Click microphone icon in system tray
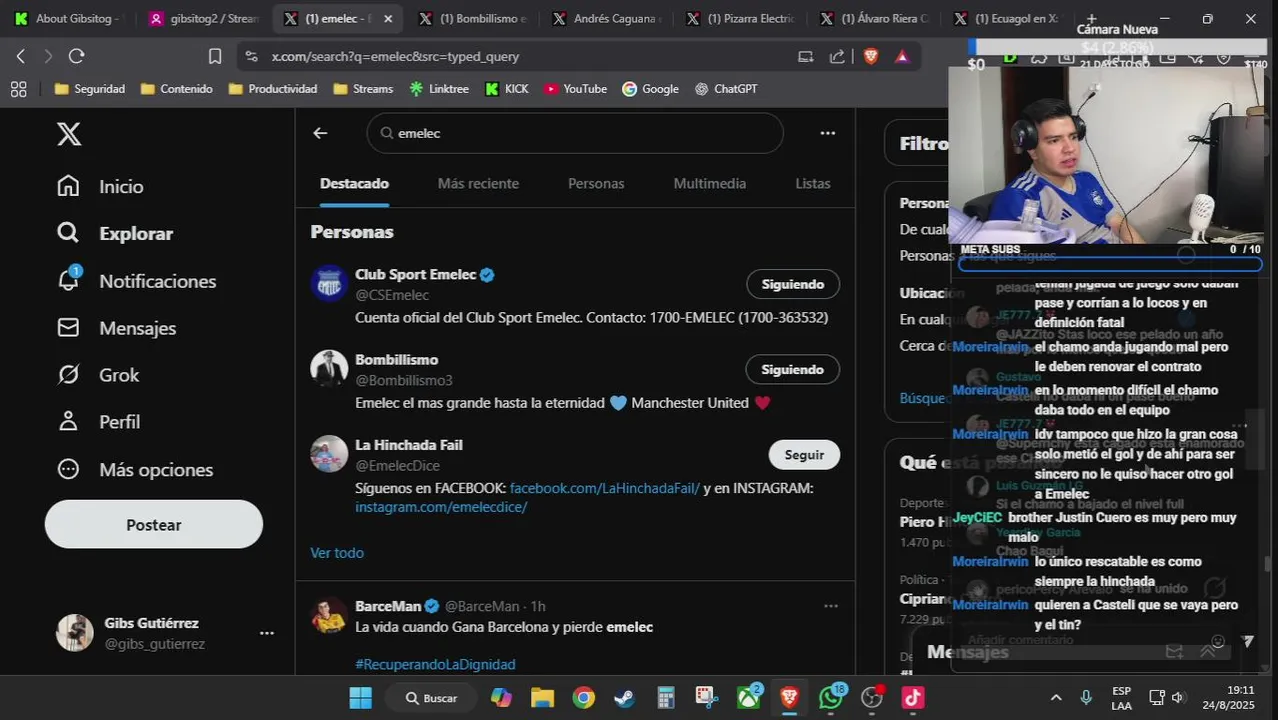1278x720 pixels. (1086, 698)
